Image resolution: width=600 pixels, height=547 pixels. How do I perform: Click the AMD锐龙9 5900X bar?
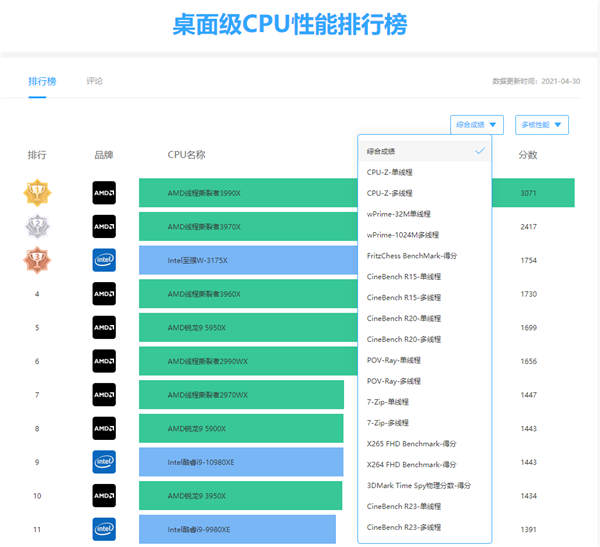pos(241,428)
